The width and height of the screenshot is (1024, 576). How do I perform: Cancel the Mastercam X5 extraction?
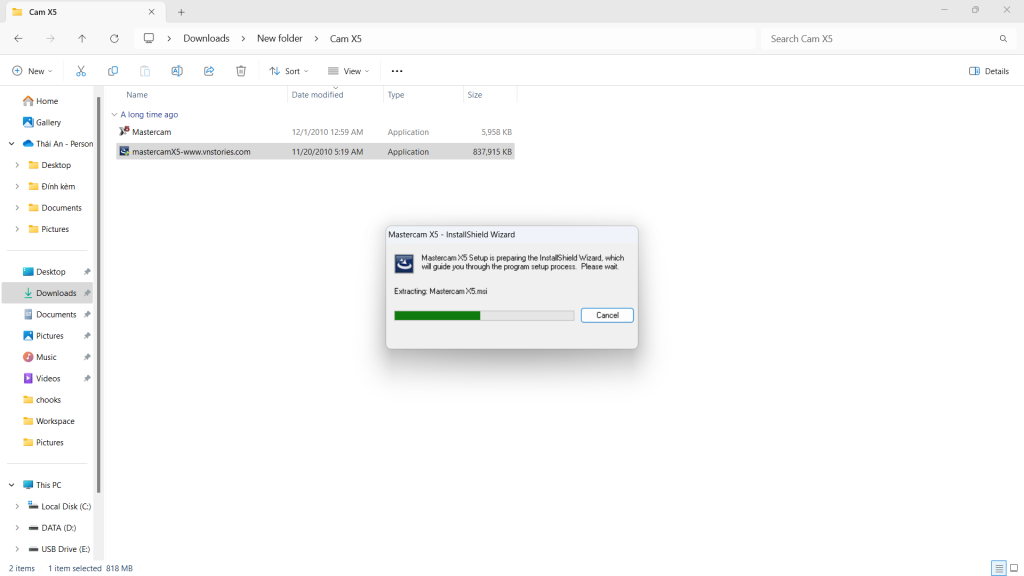coord(607,315)
